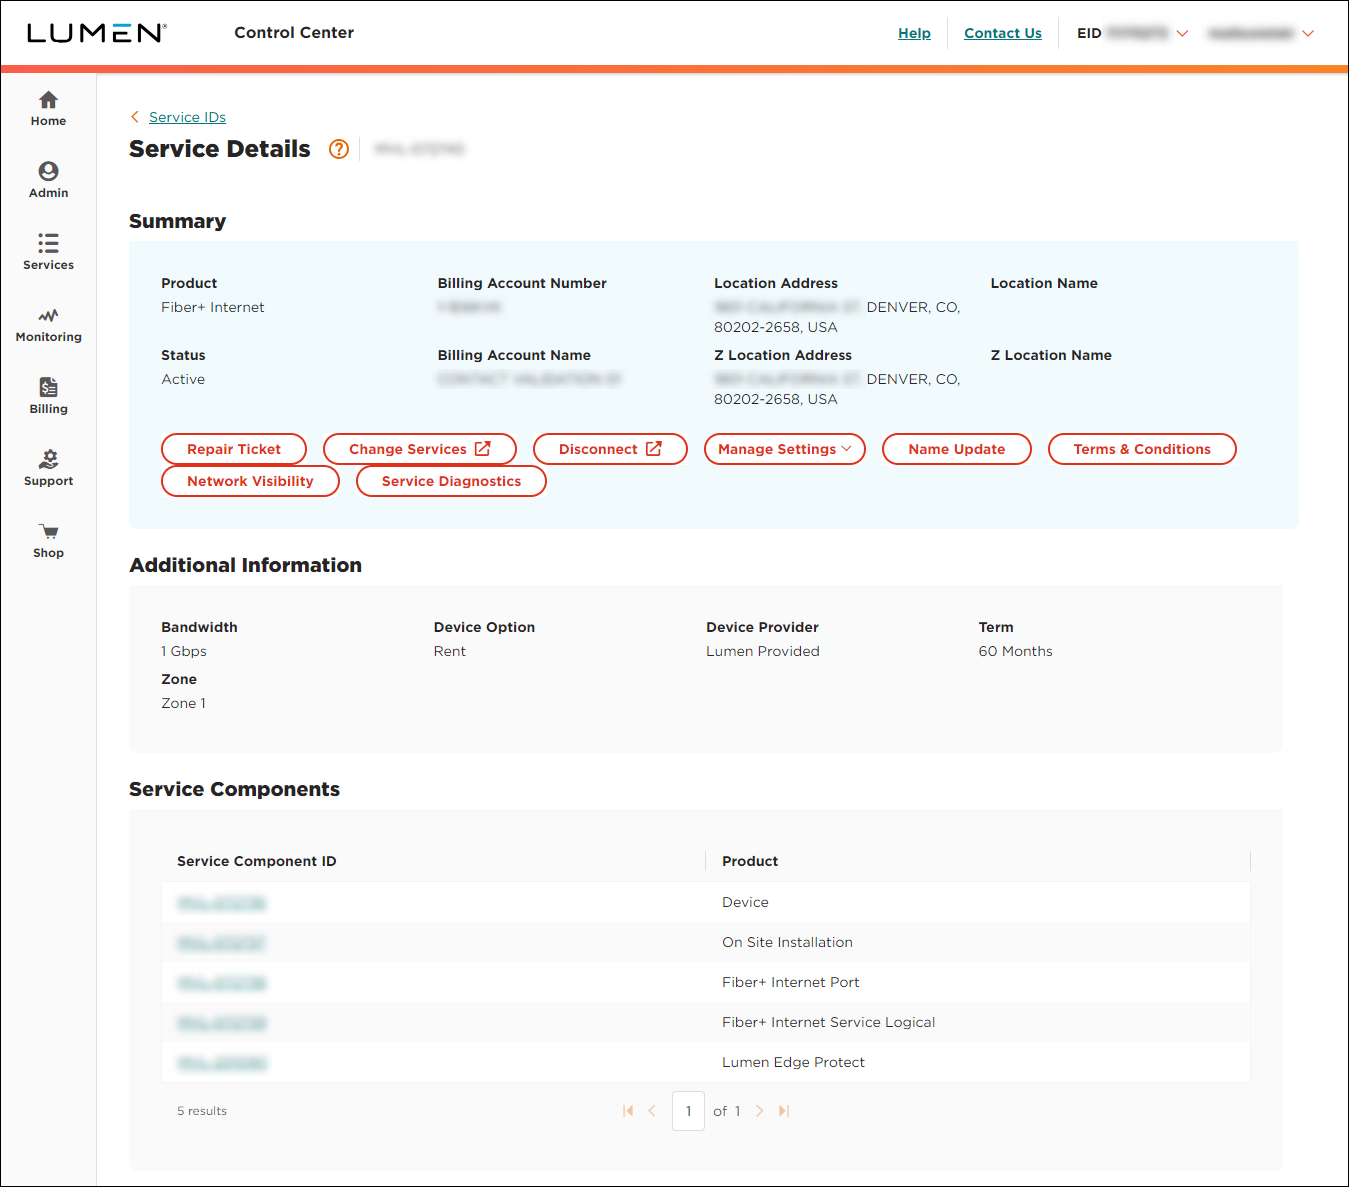Image resolution: width=1349 pixels, height=1187 pixels.
Task: Open the Contact Us link
Action: click(x=1002, y=33)
